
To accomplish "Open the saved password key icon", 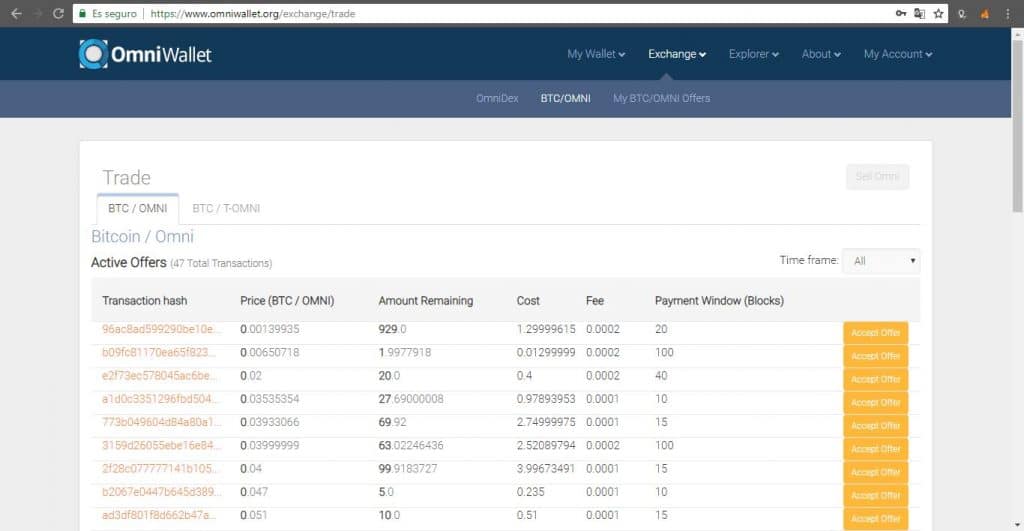I will [901, 13].
